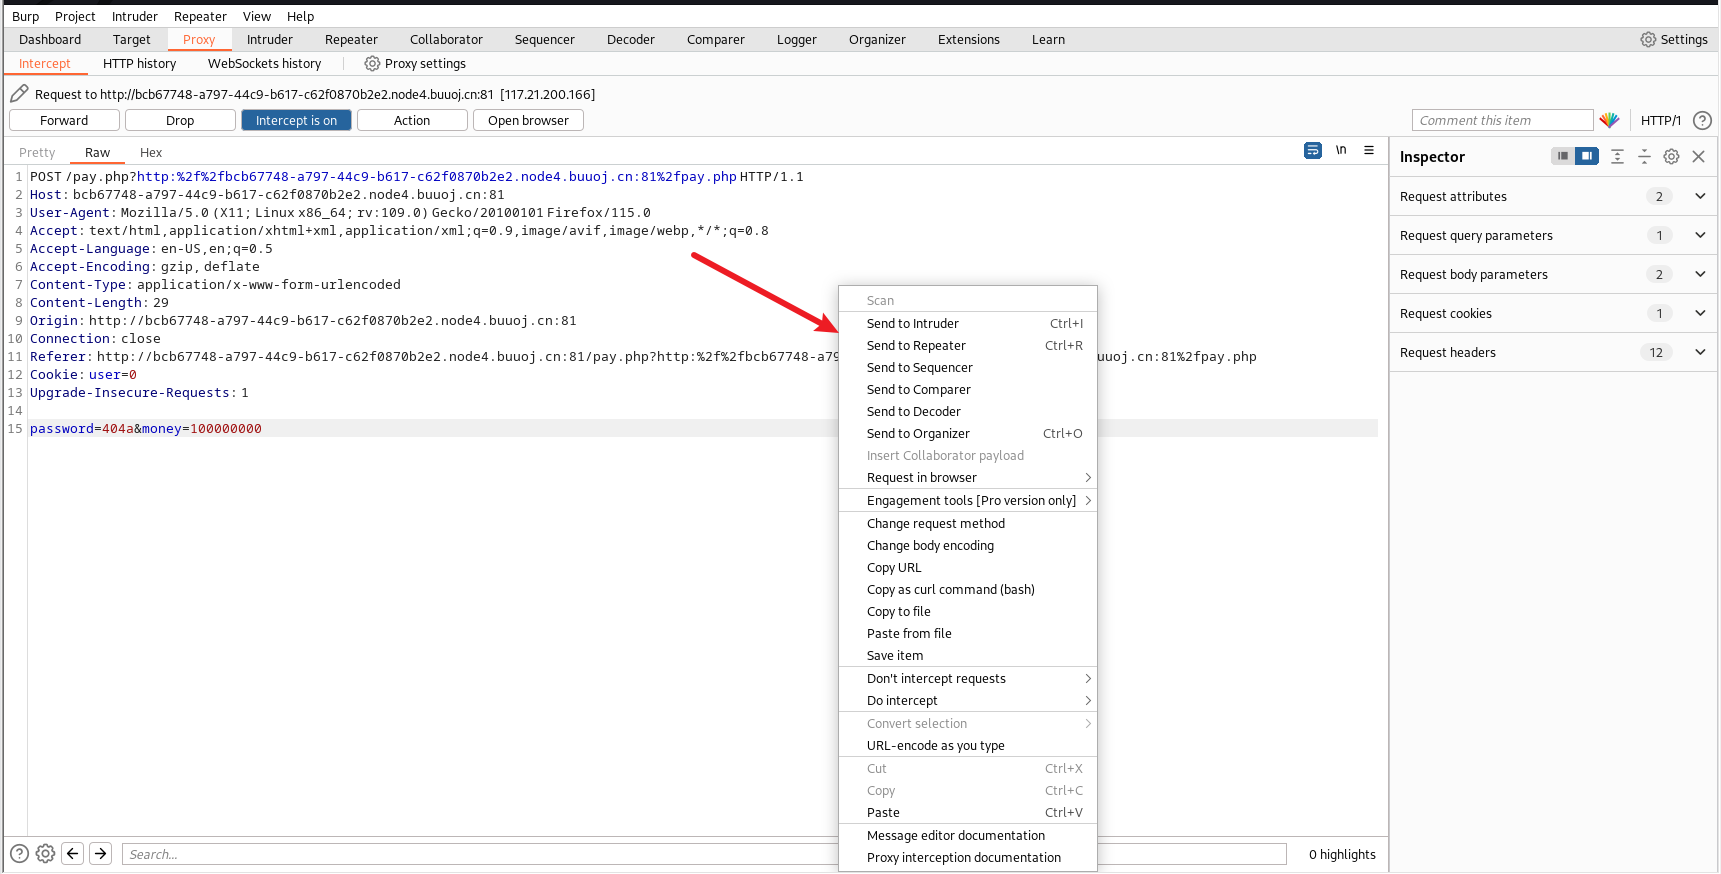Expand Request query parameters section

[1553, 235]
